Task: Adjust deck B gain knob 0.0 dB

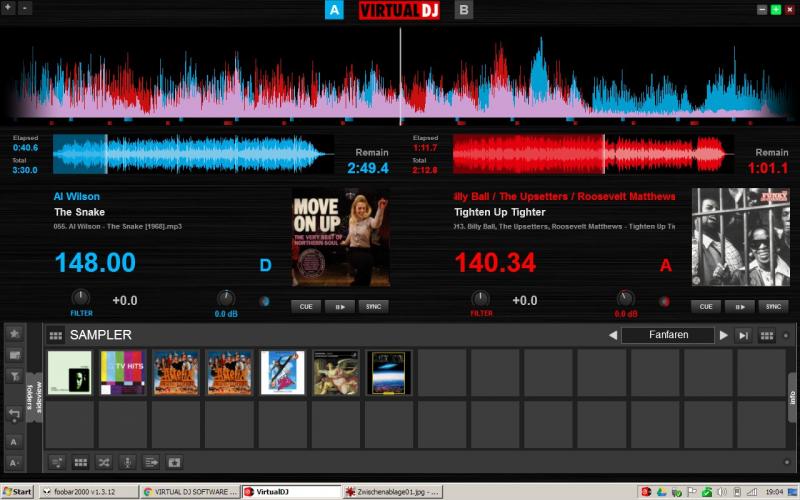Action: pos(626,298)
